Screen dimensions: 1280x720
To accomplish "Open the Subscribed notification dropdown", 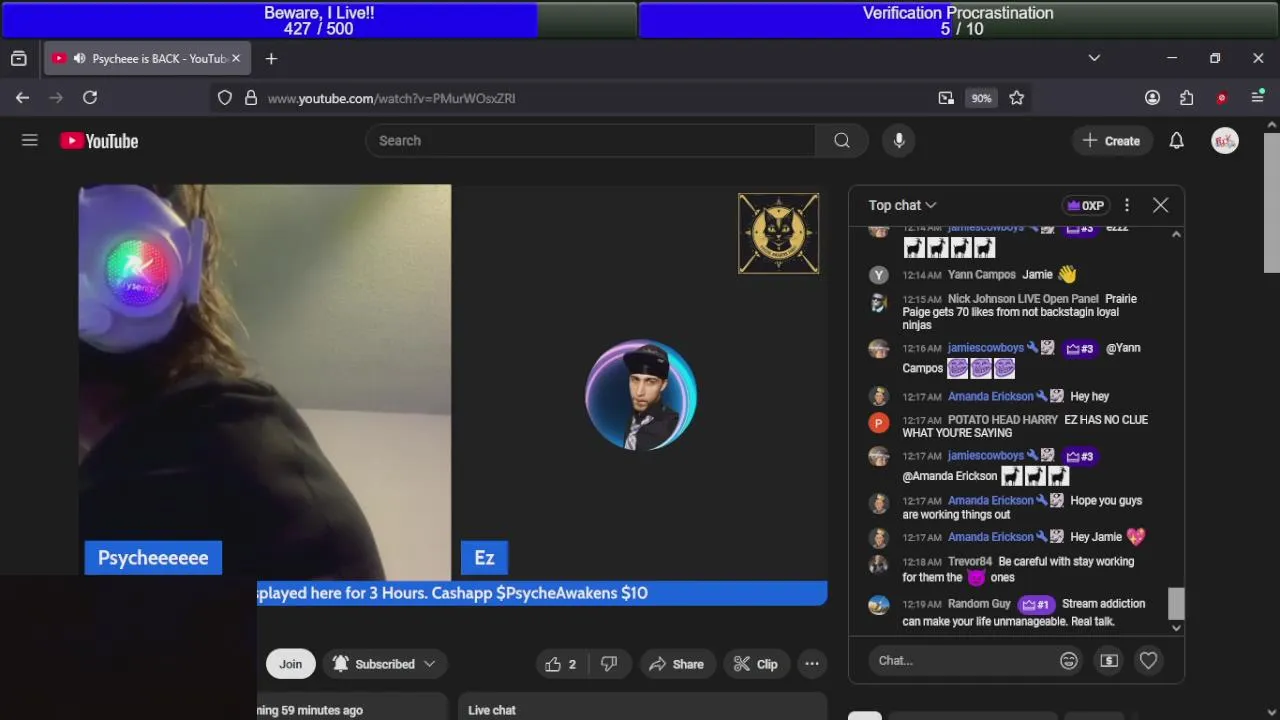I will point(384,664).
